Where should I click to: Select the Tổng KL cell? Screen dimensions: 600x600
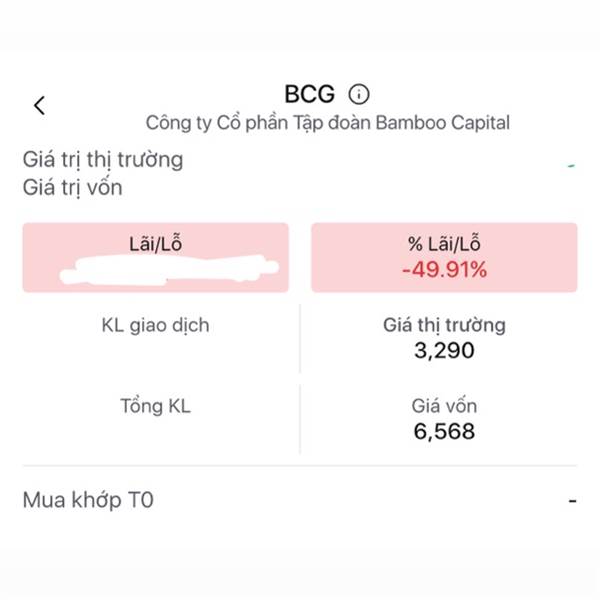point(155,419)
